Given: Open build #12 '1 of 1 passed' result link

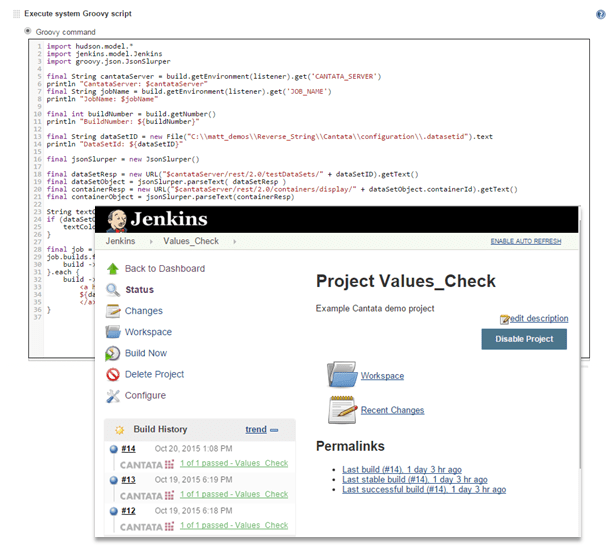Looking at the screenshot, I should point(234,525).
